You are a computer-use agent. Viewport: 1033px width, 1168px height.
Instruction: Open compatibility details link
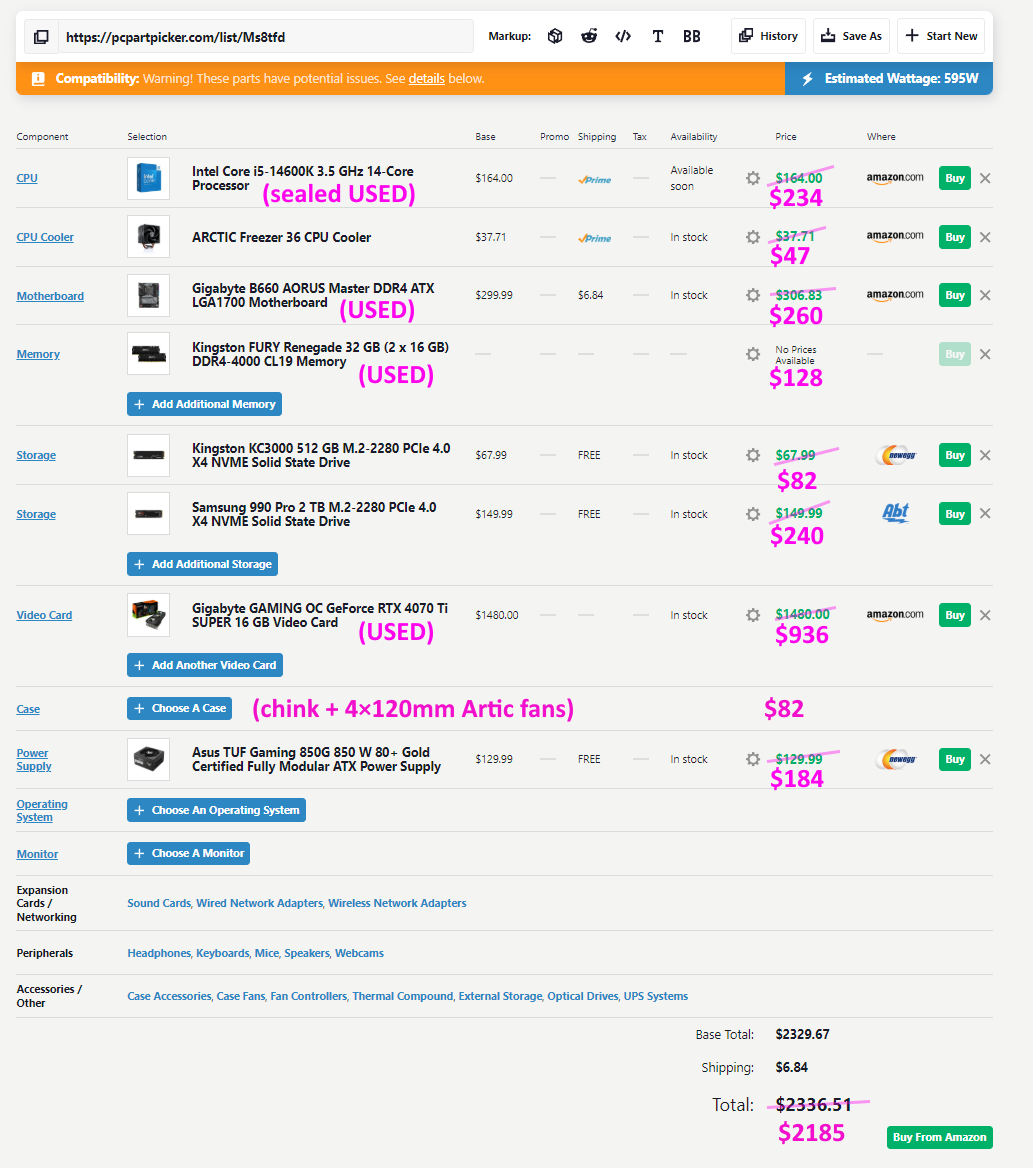(x=427, y=78)
